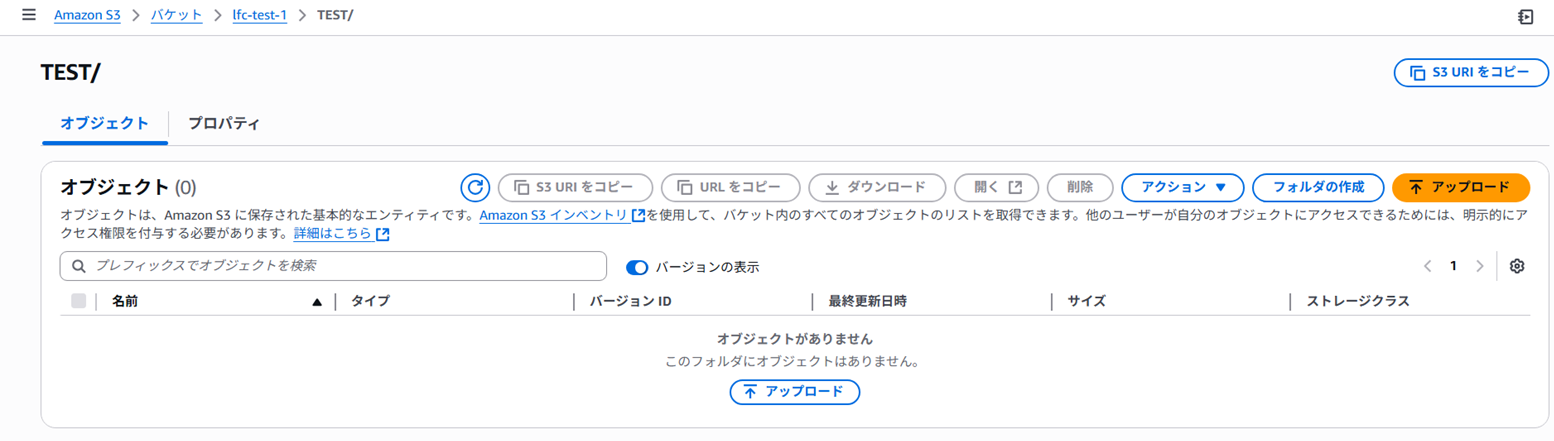The image size is (1554, 441).
Task: Go to next page arrow
Action: (1480, 266)
